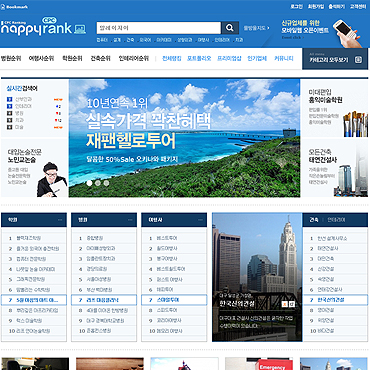Open the 병원순위 menu item
Screen dimensions: 370x370
pyautogui.click(x=11, y=58)
